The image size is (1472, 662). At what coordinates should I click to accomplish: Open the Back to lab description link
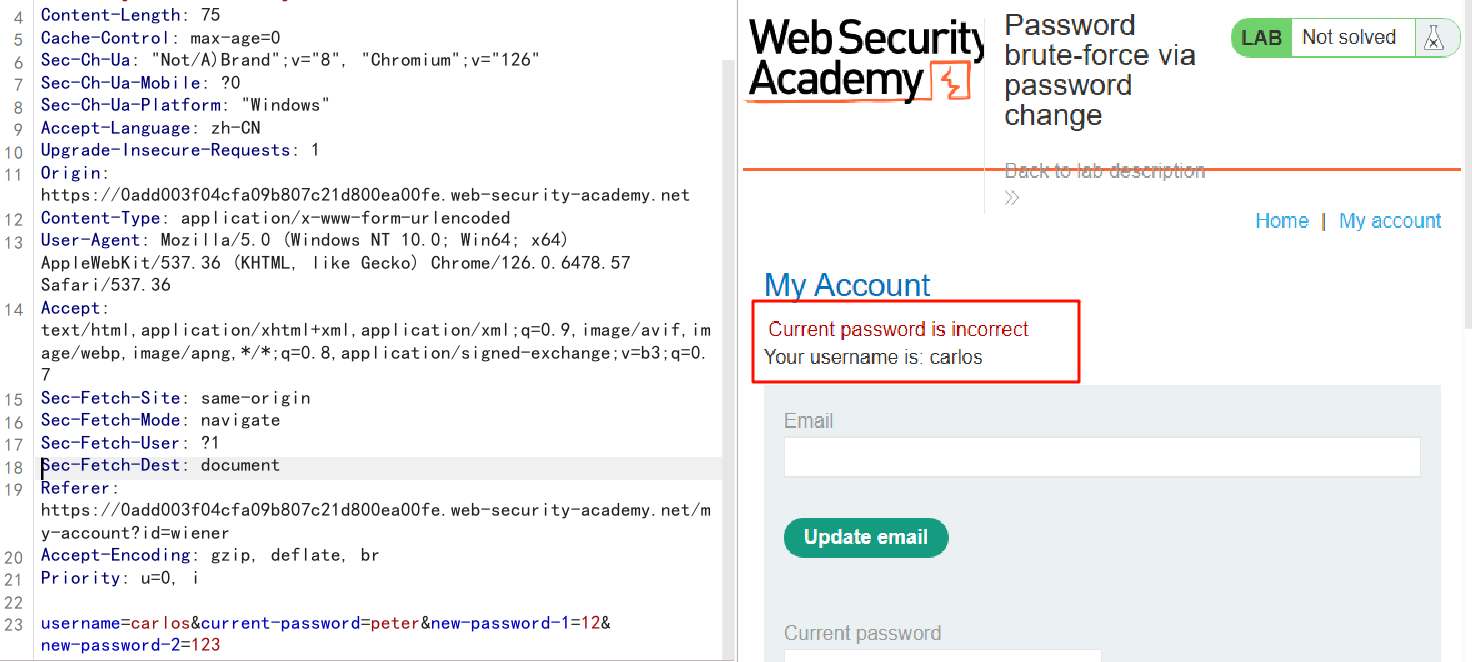1104,171
